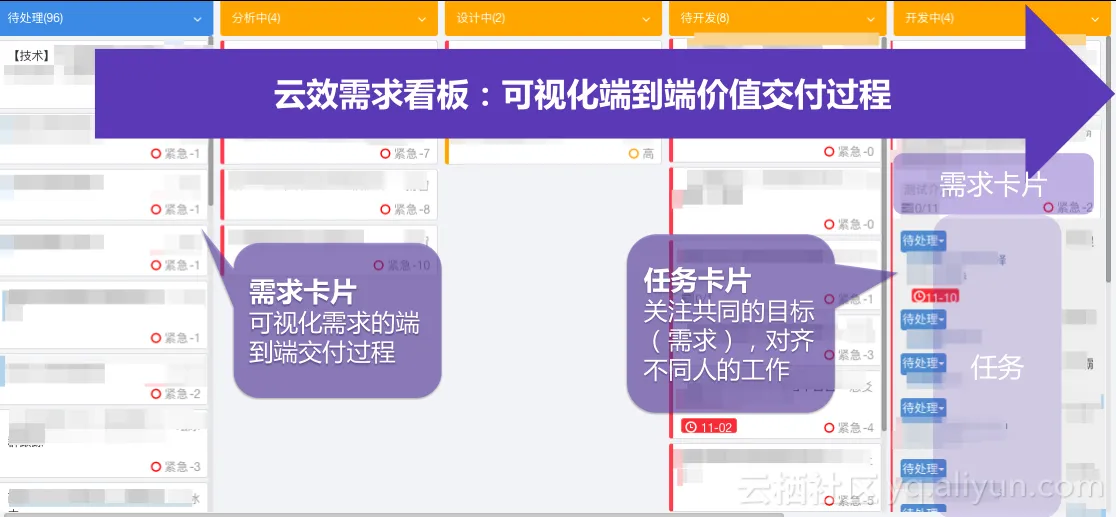Select the 开发中(4) column title
The width and height of the screenshot is (1116, 517).
pos(930,19)
